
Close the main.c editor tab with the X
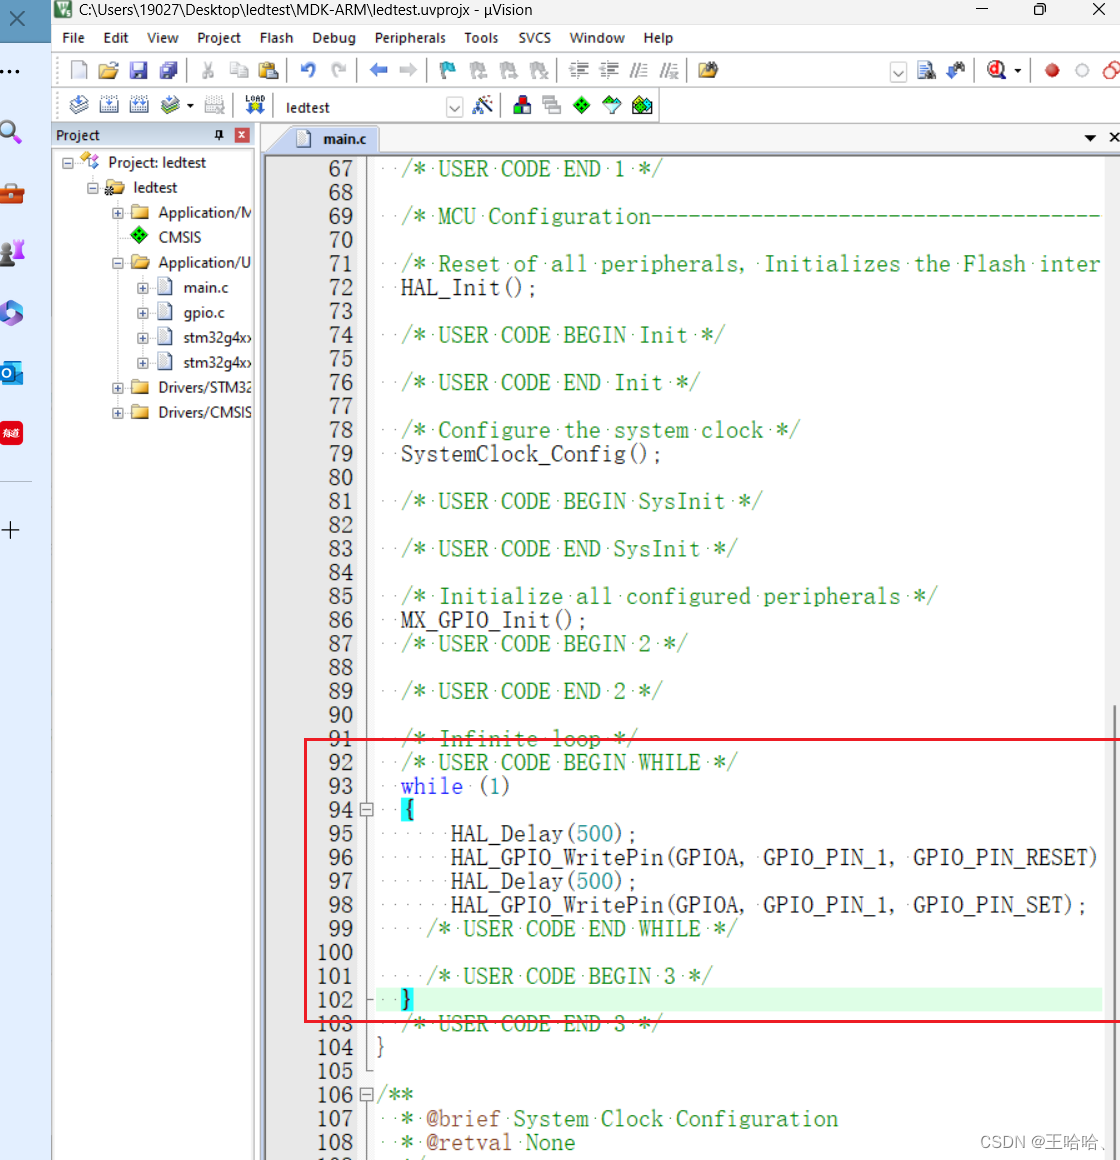click(1113, 138)
